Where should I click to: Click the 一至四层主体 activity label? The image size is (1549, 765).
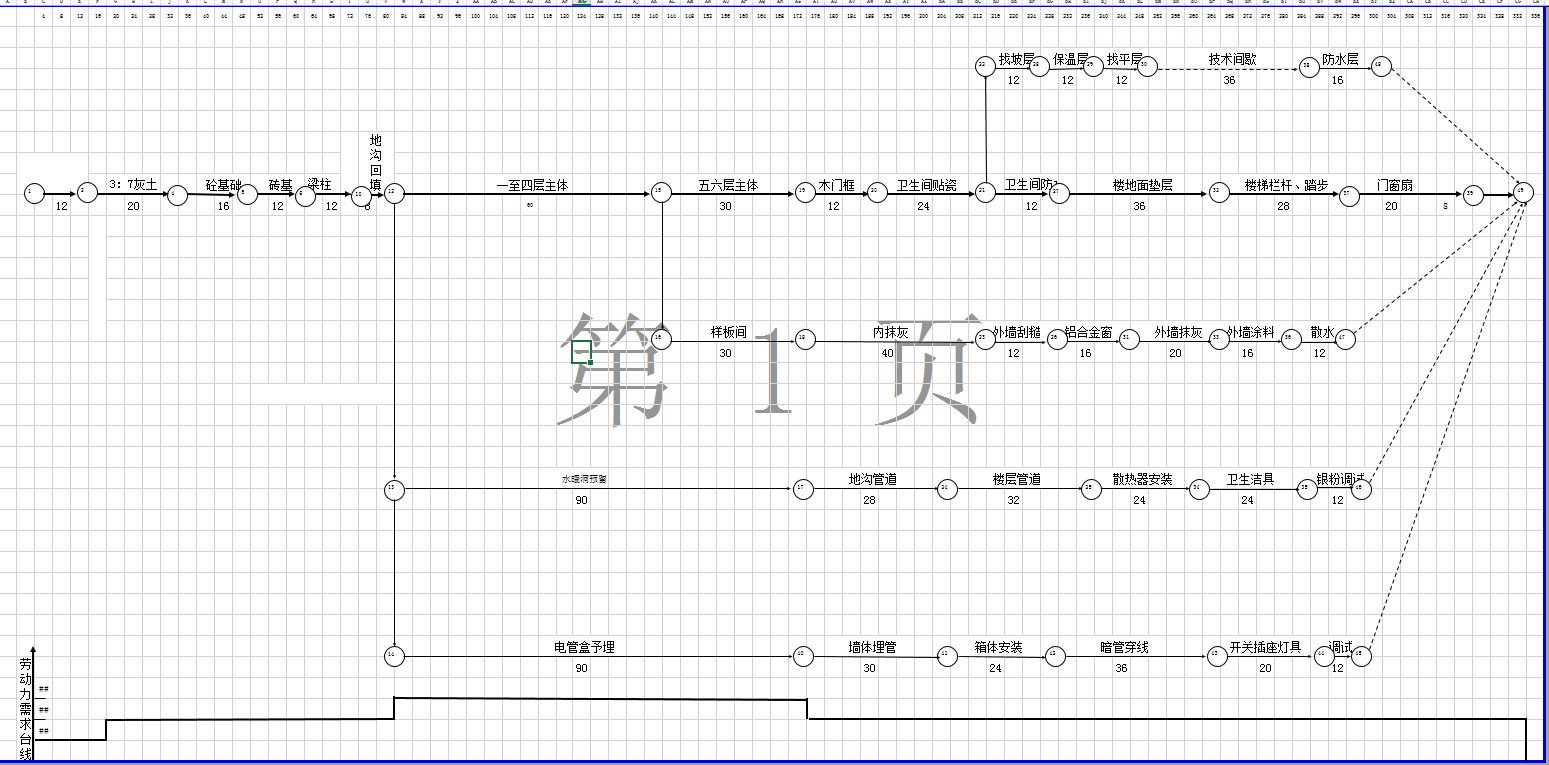tap(532, 186)
